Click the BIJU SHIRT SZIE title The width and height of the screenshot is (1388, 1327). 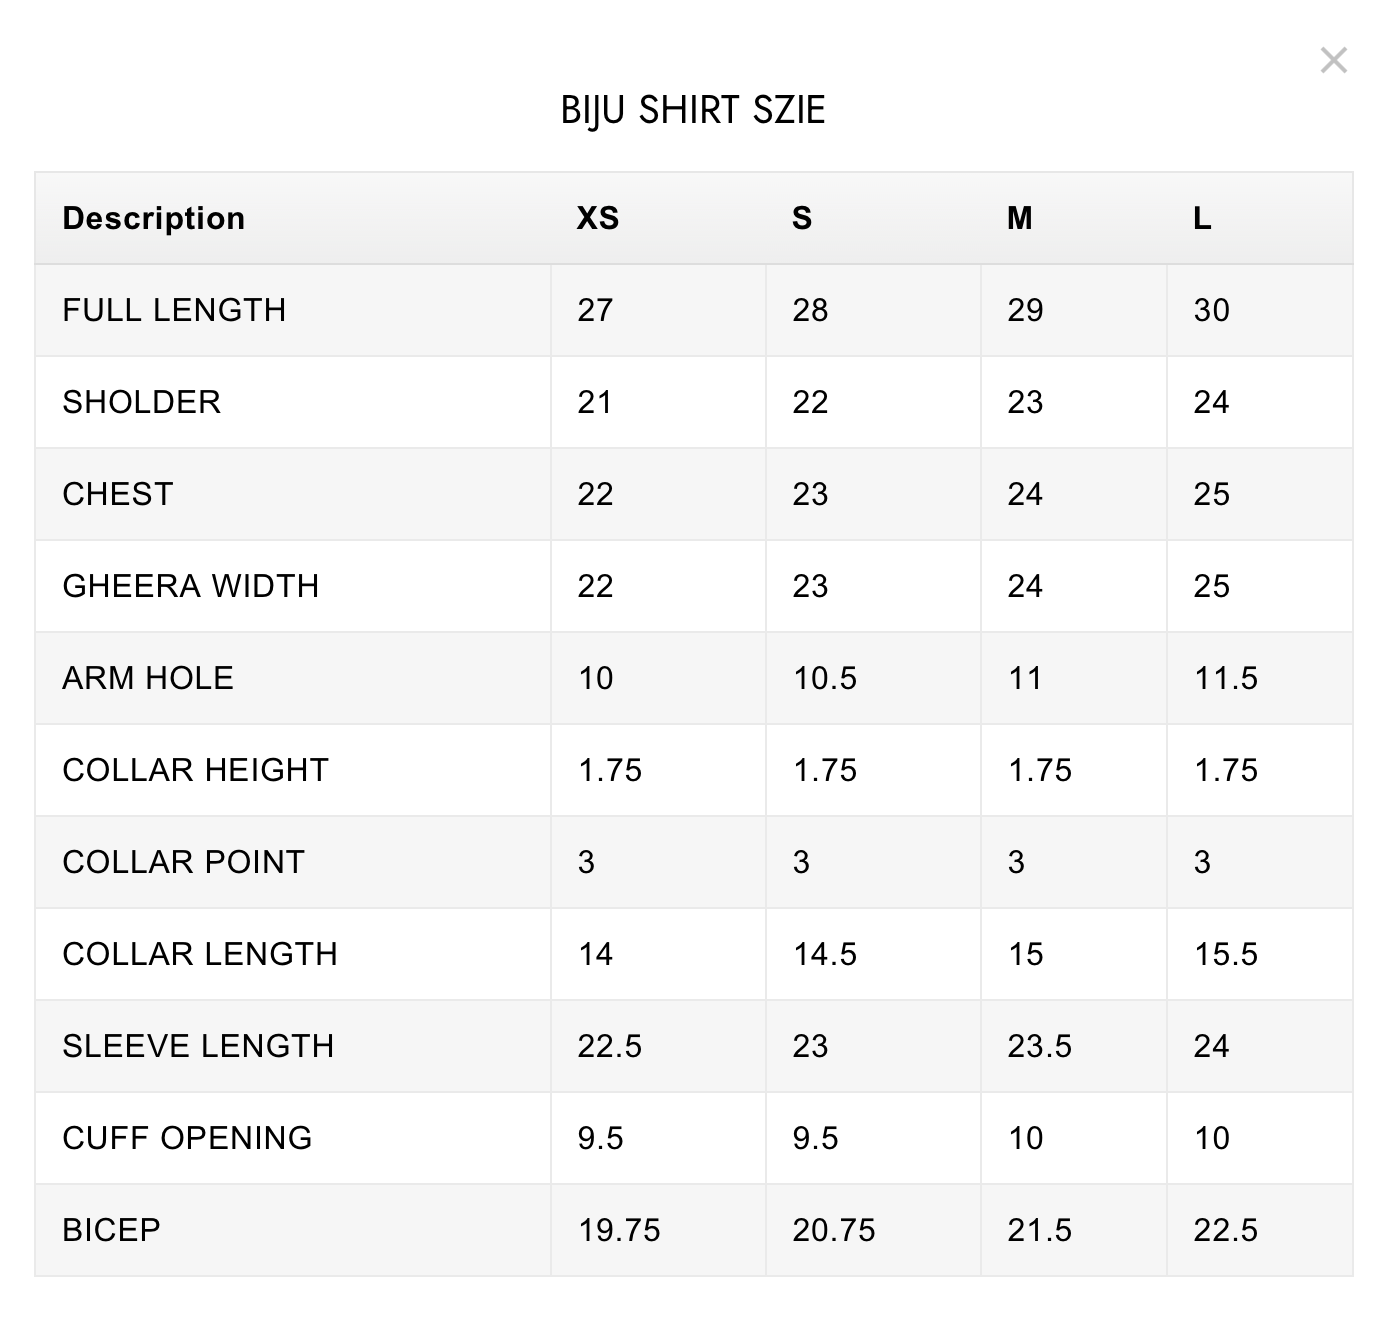(693, 110)
